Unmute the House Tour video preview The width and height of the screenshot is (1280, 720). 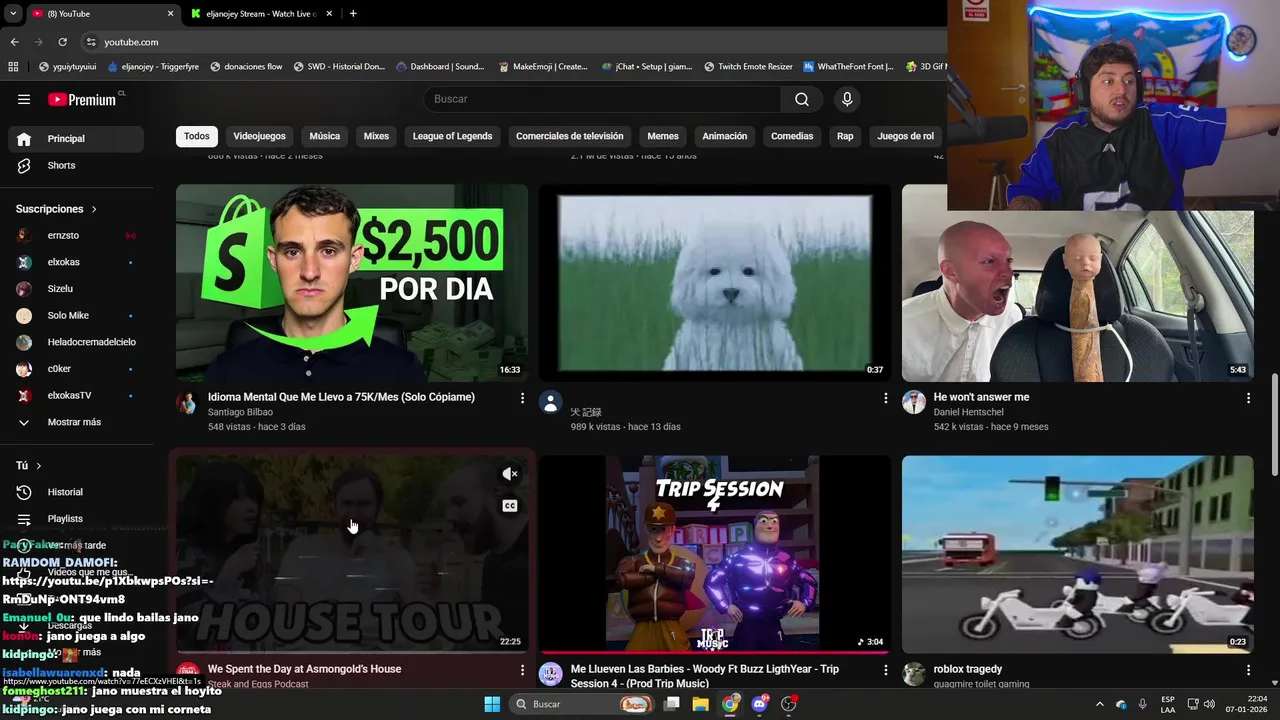point(510,474)
